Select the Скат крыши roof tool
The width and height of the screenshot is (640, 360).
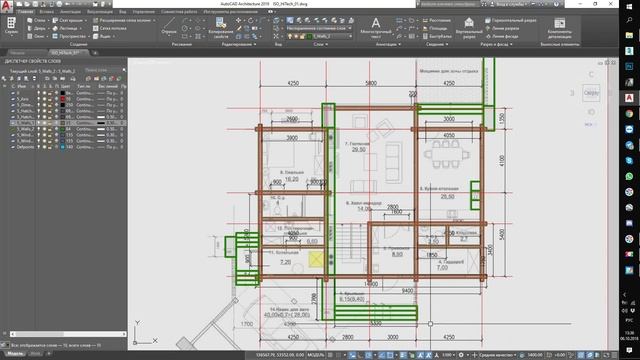68,20
